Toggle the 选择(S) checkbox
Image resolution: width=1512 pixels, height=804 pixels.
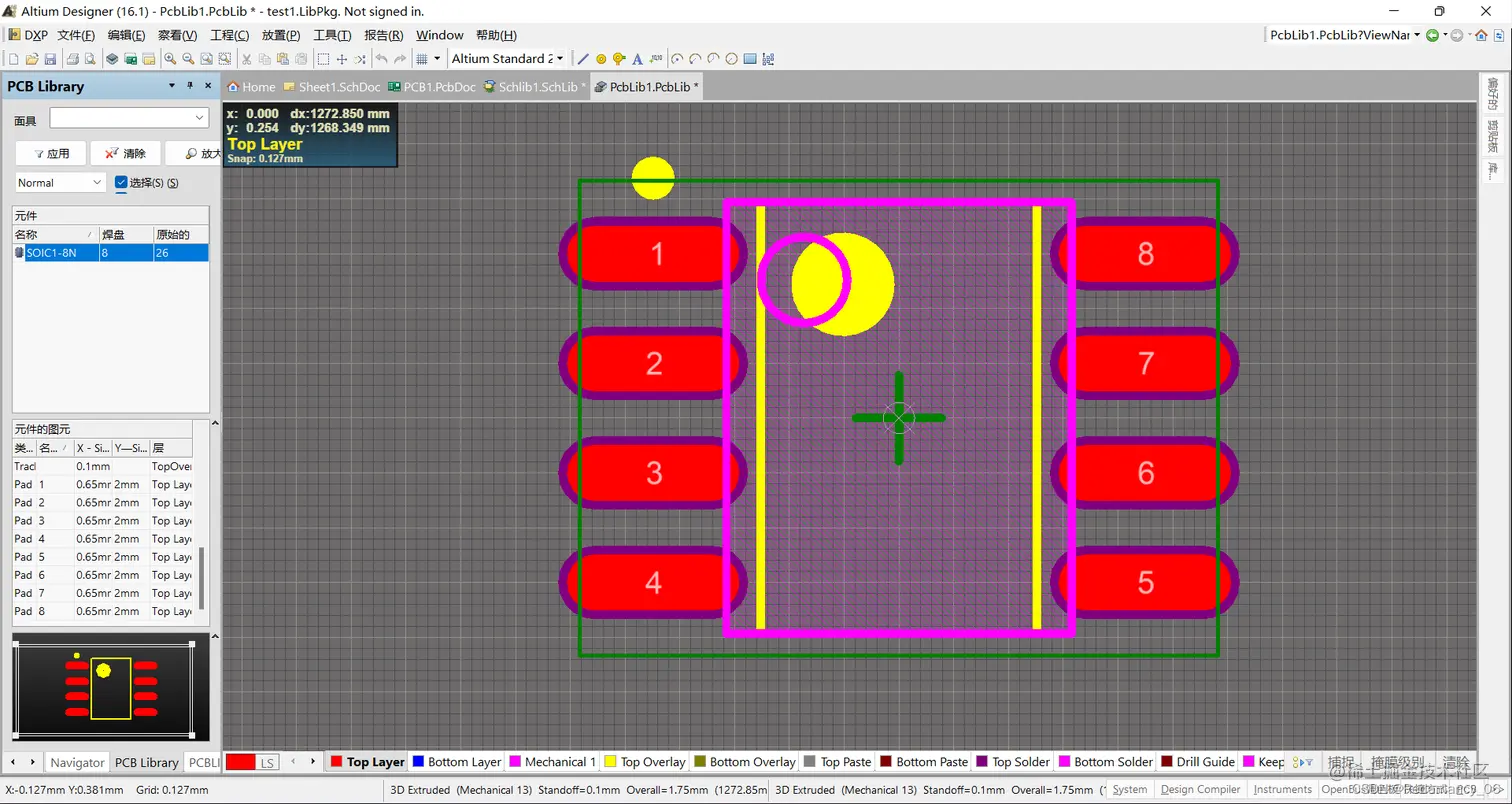point(122,182)
